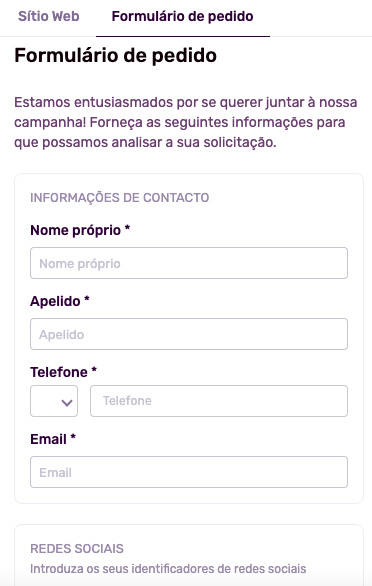The image size is (372, 586).
Task: Click into the Apelido input box
Action: (x=189, y=334)
